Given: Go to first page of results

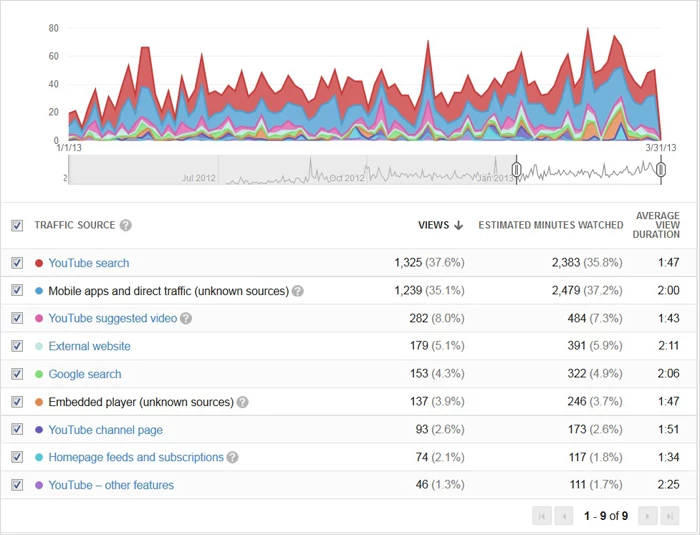Looking at the screenshot, I should click(542, 516).
